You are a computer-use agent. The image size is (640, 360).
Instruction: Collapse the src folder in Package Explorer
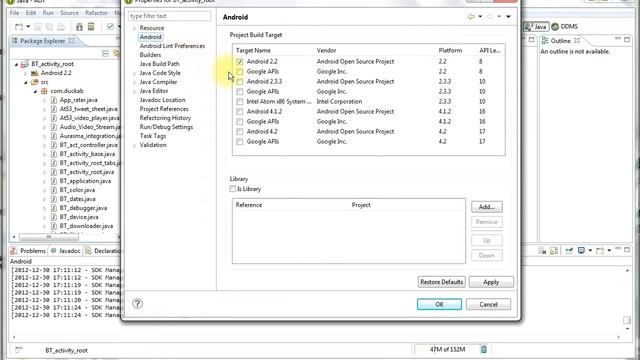pyautogui.click(x=26, y=82)
